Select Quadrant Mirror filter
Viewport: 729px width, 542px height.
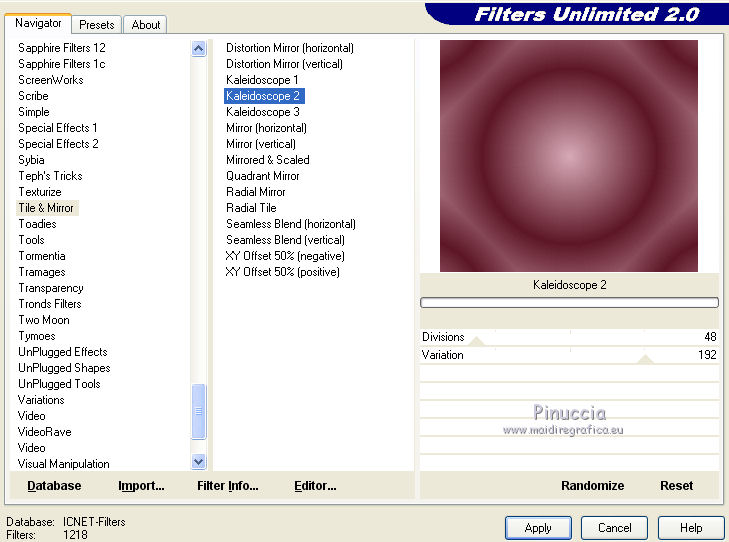pyautogui.click(x=262, y=176)
